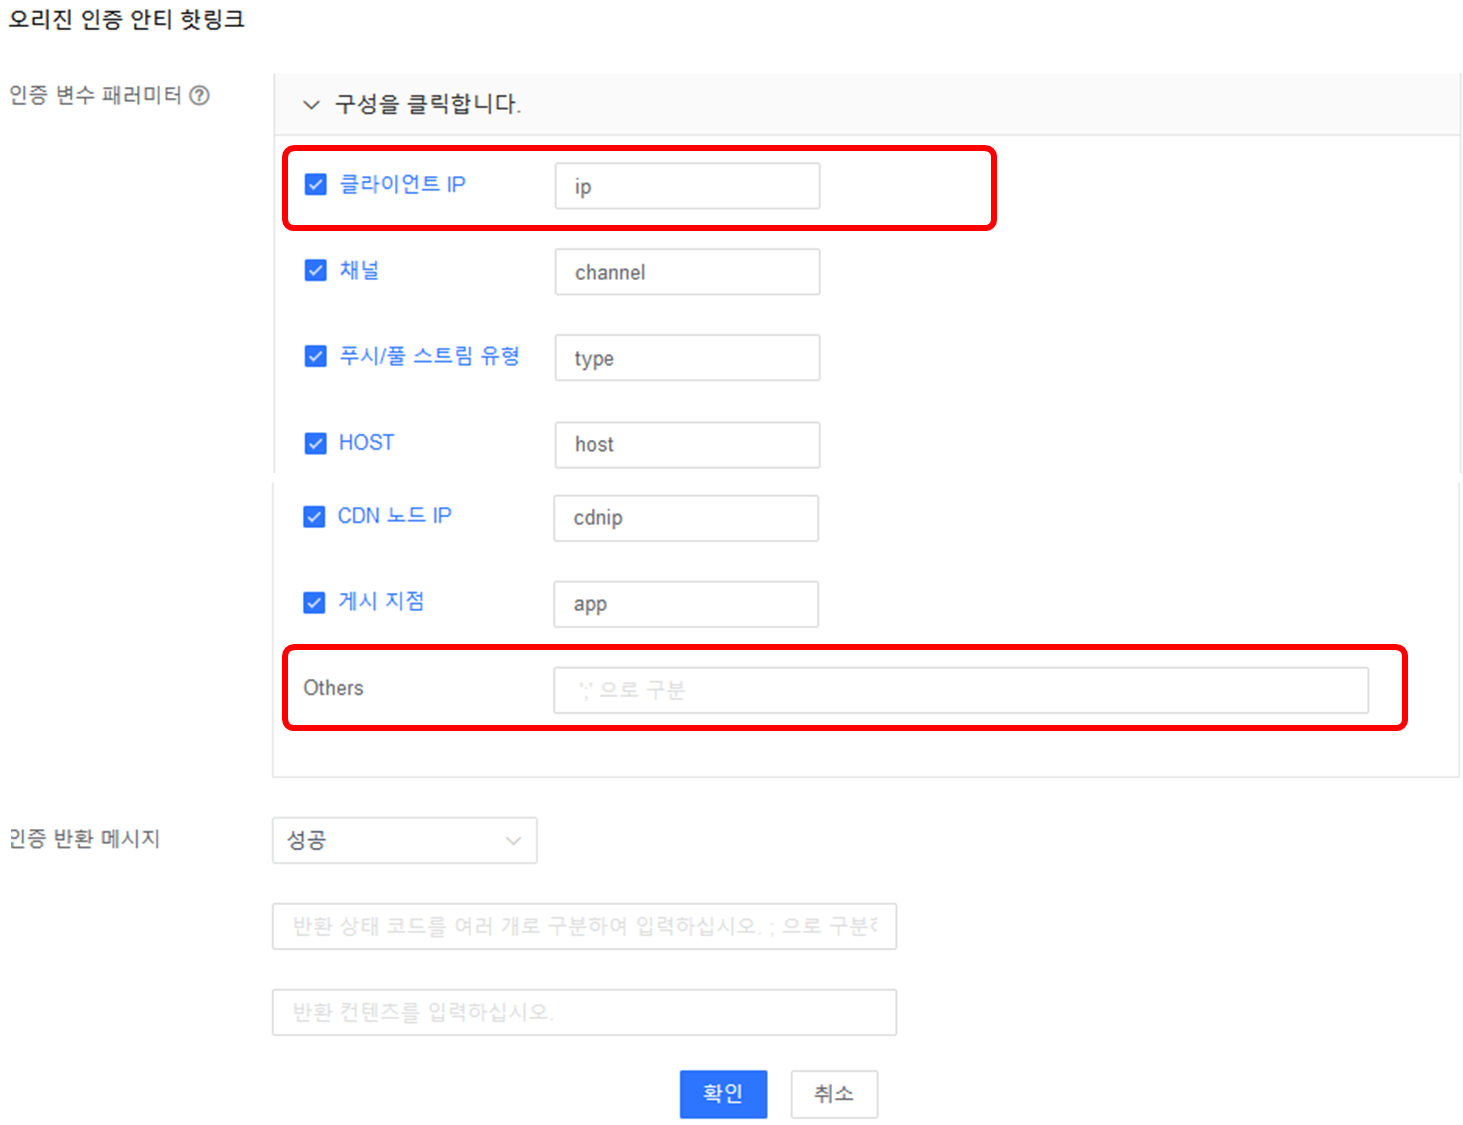Click the client IP field containing 'ip'

click(x=687, y=187)
